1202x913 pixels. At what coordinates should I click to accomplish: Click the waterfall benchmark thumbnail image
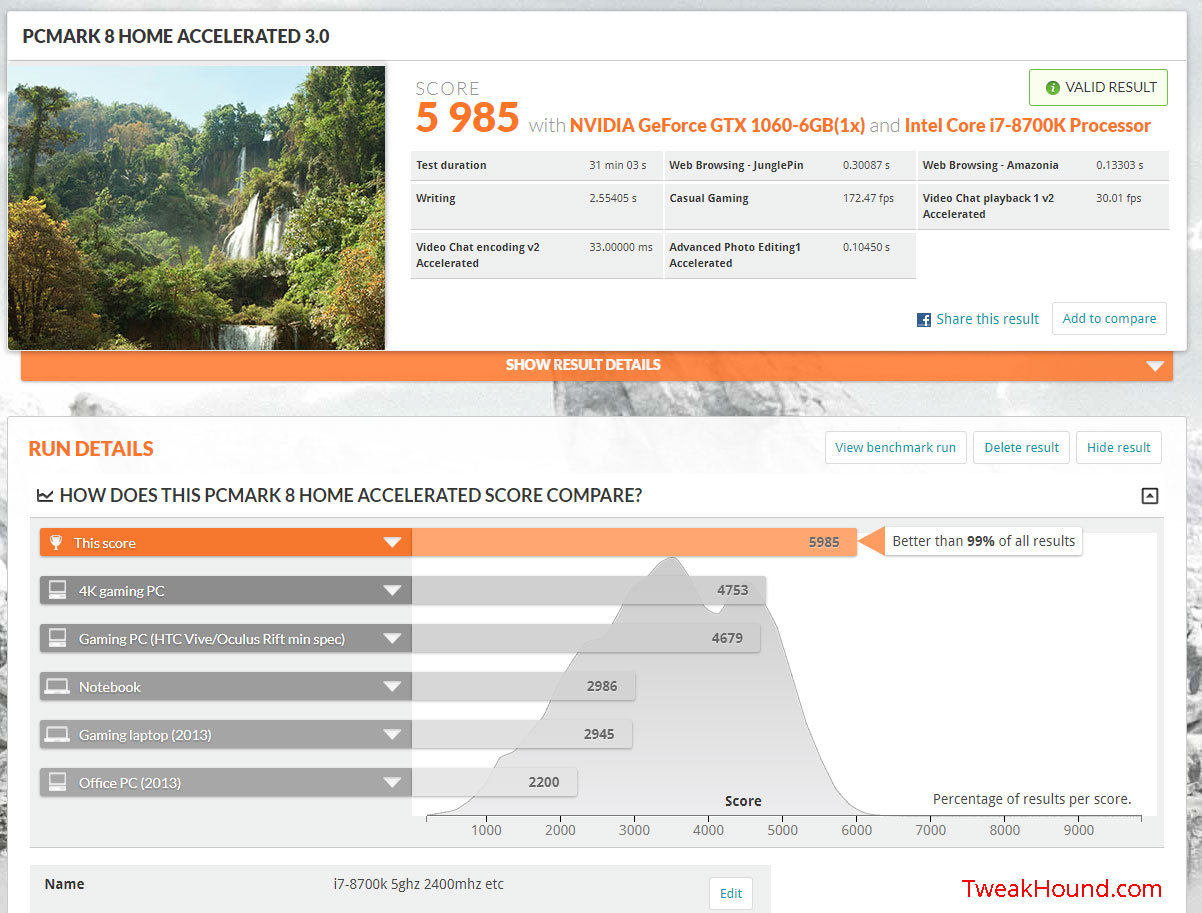(197, 208)
